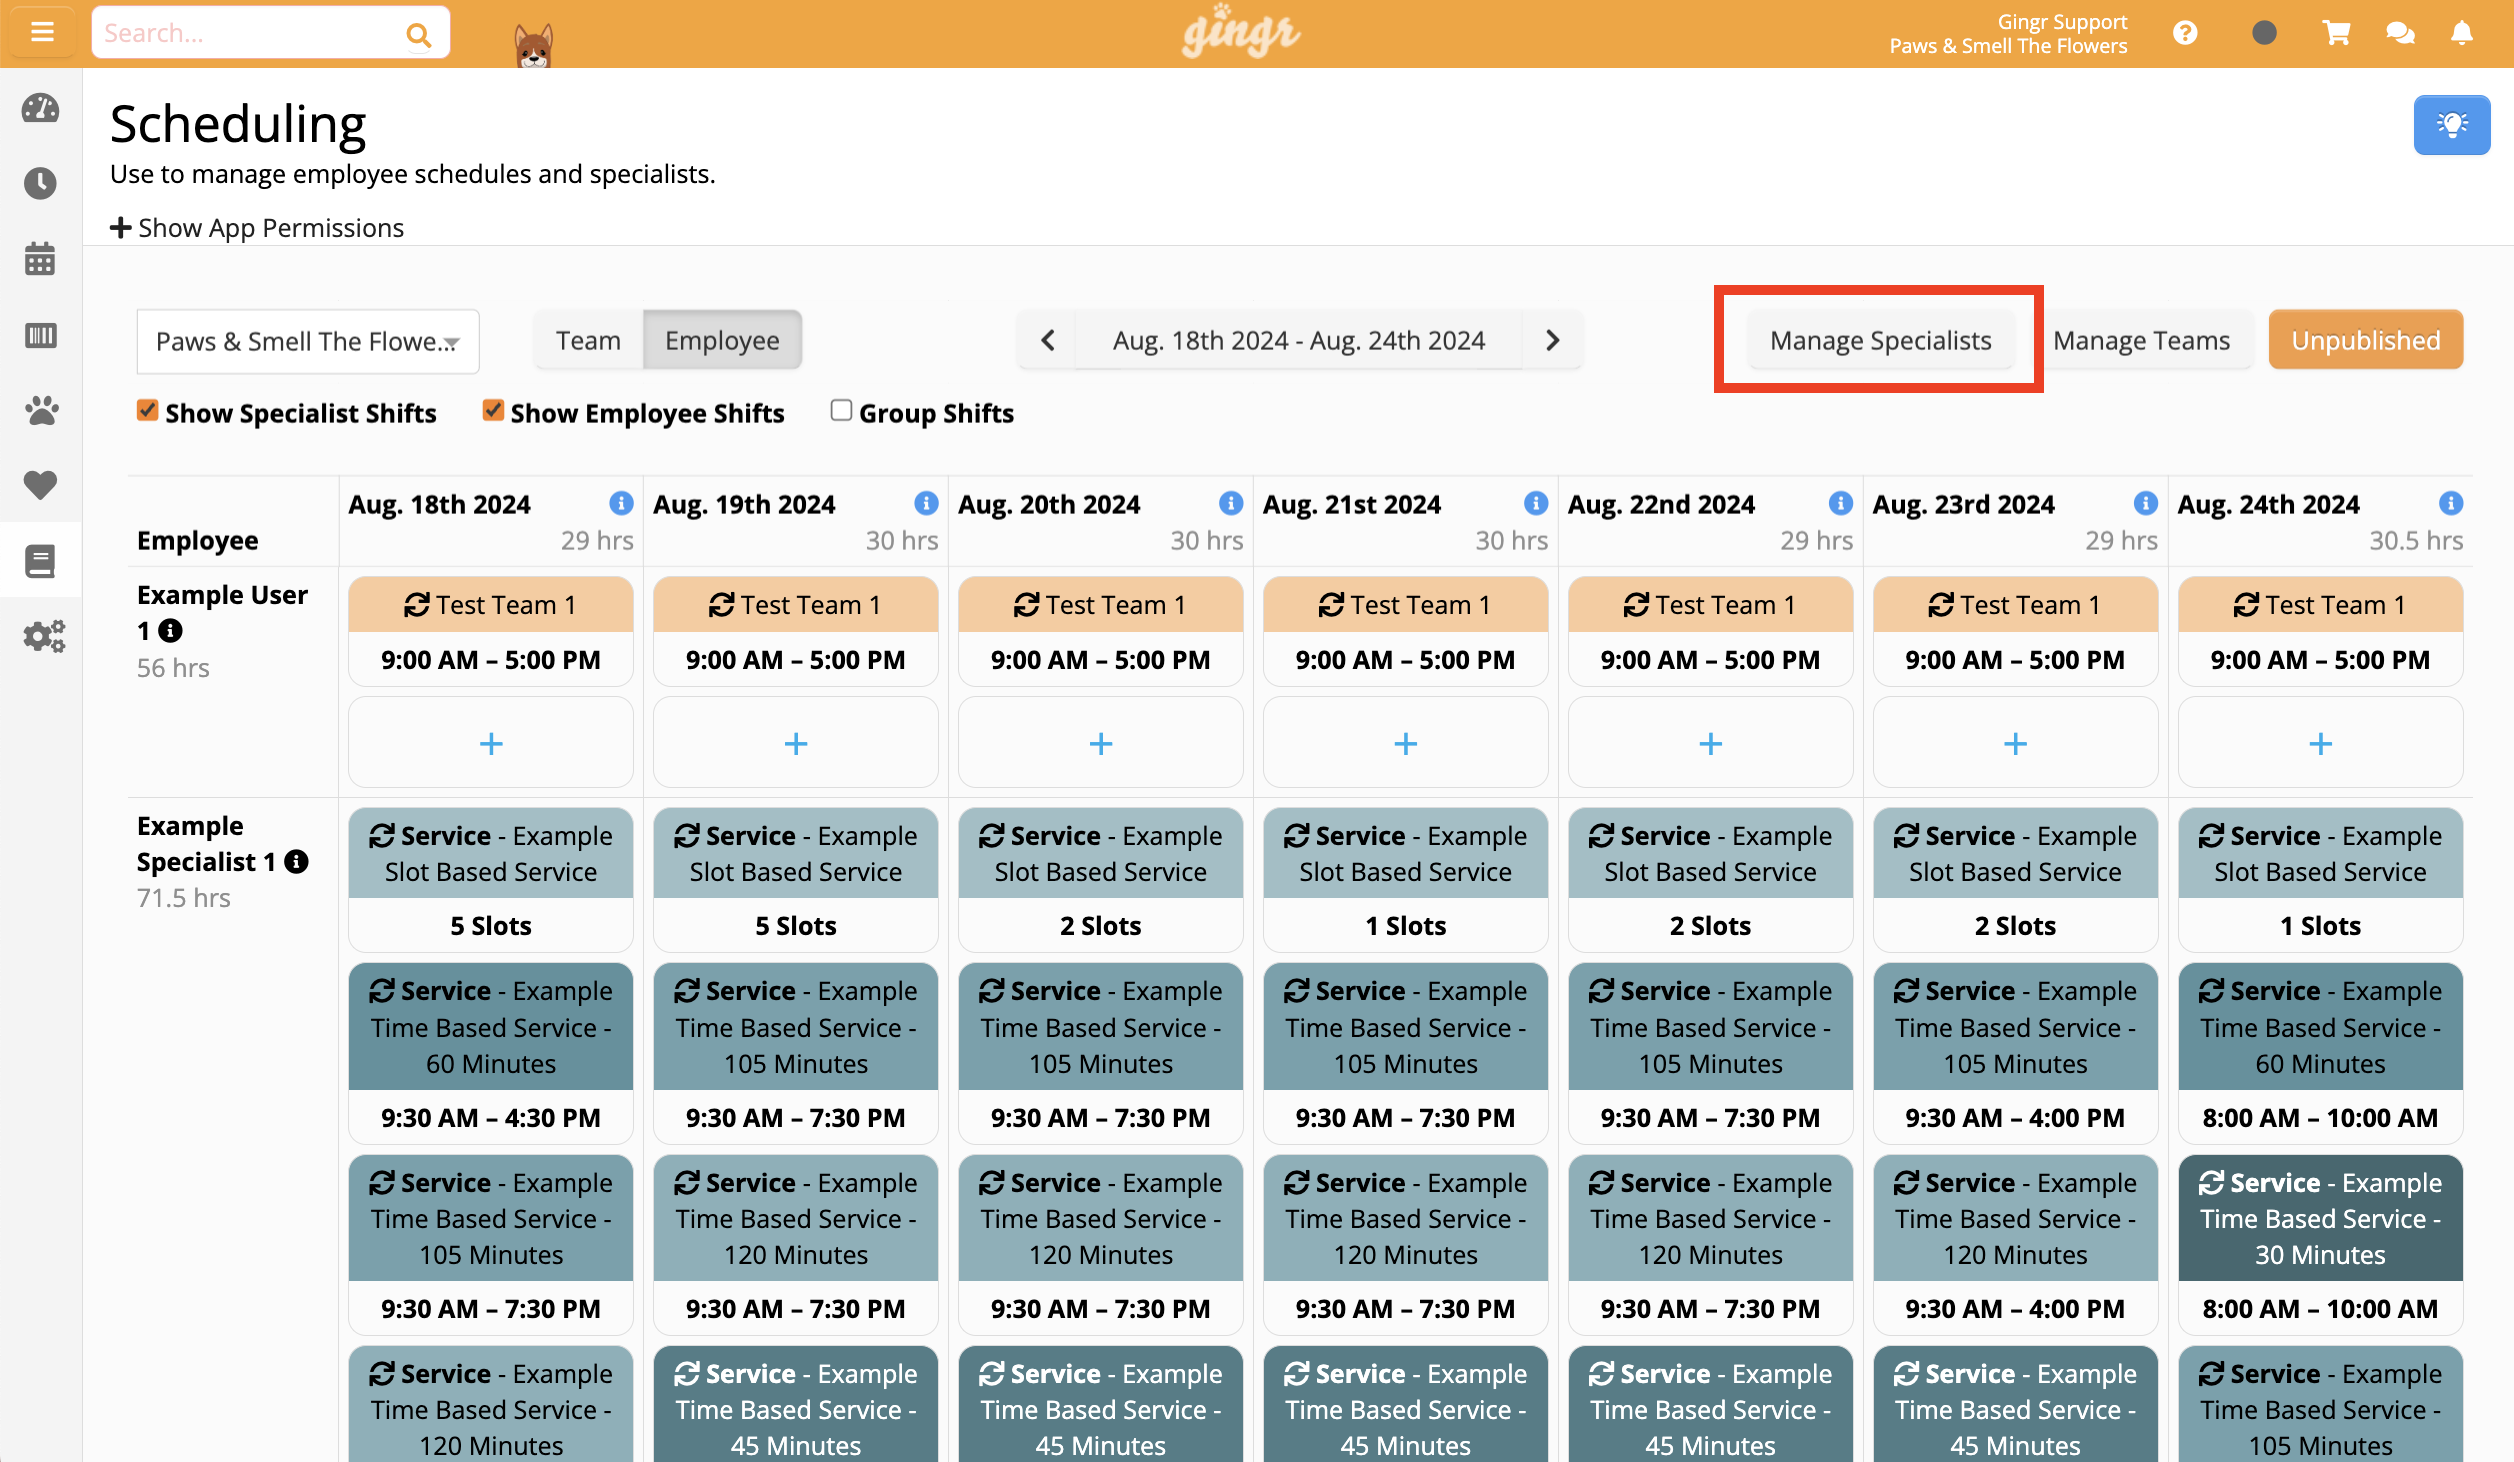This screenshot has width=2514, height=1462.
Task: Click the shopping cart icon in header
Action: [x=2335, y=32]
